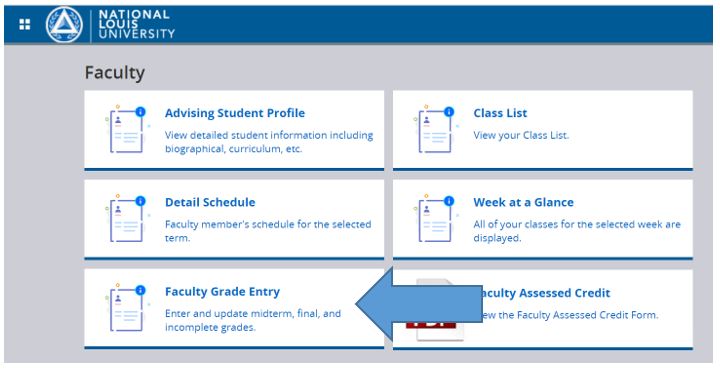Open the apps grid menu icon
This screenshot has height=369, width=720.
pyautogui.click(x=25, y=24)
